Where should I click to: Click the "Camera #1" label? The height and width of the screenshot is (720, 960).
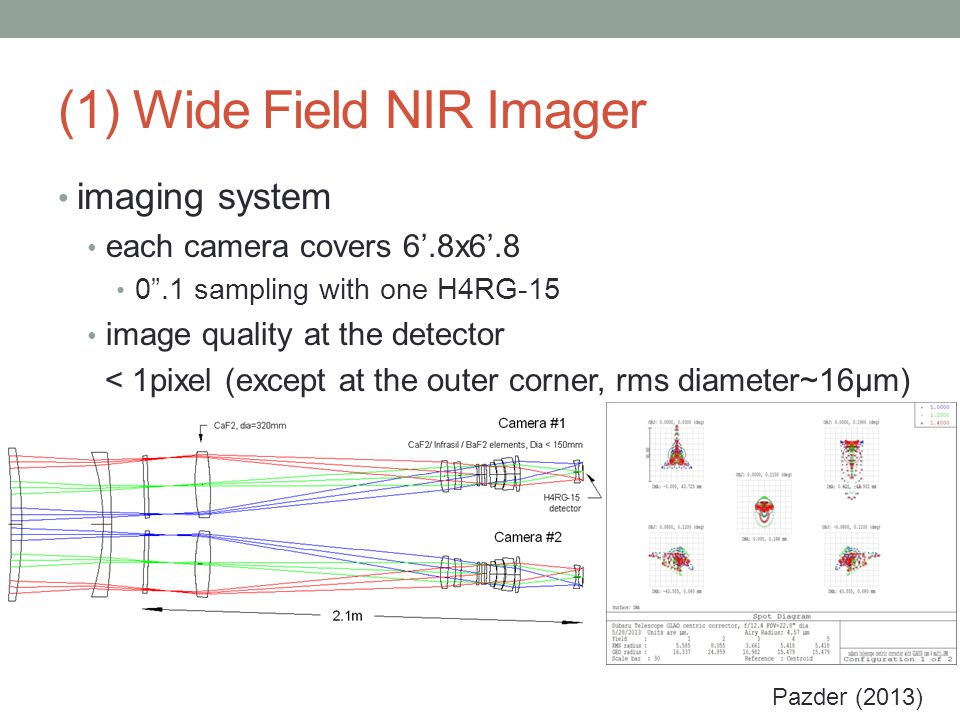[x=532, y=423]
